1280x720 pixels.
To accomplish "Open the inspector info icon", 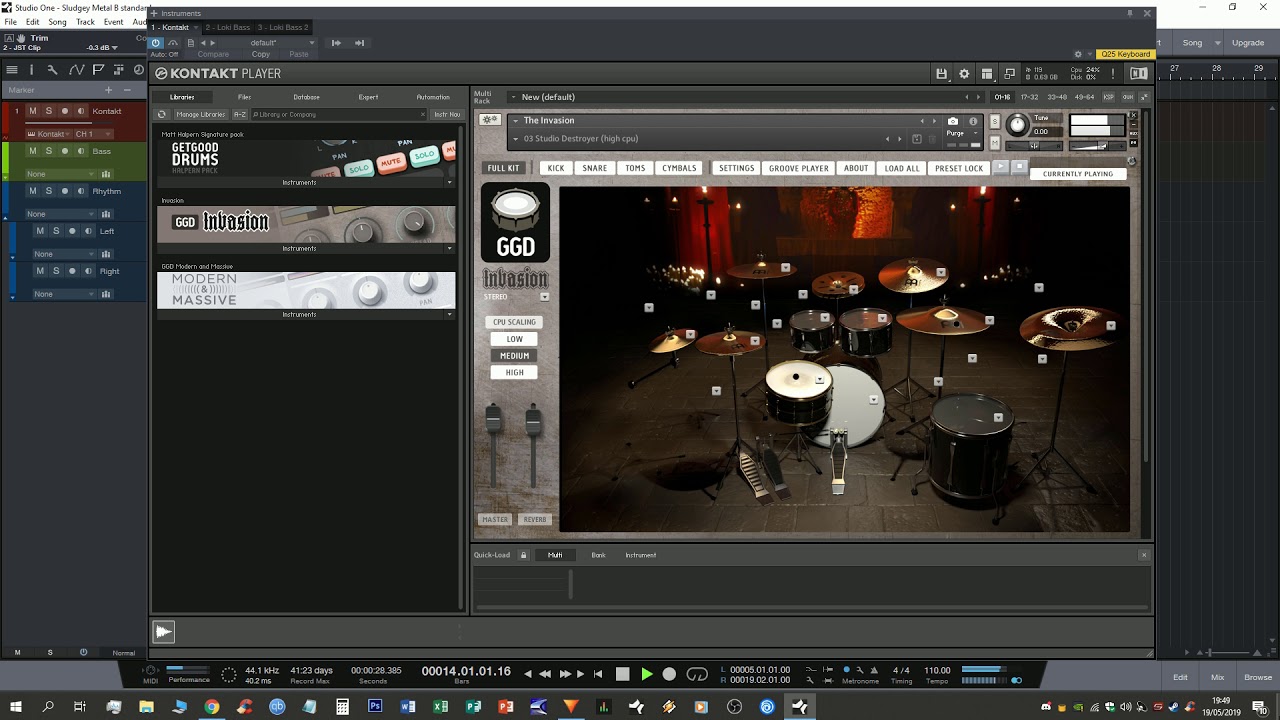I will pos(31,70).
